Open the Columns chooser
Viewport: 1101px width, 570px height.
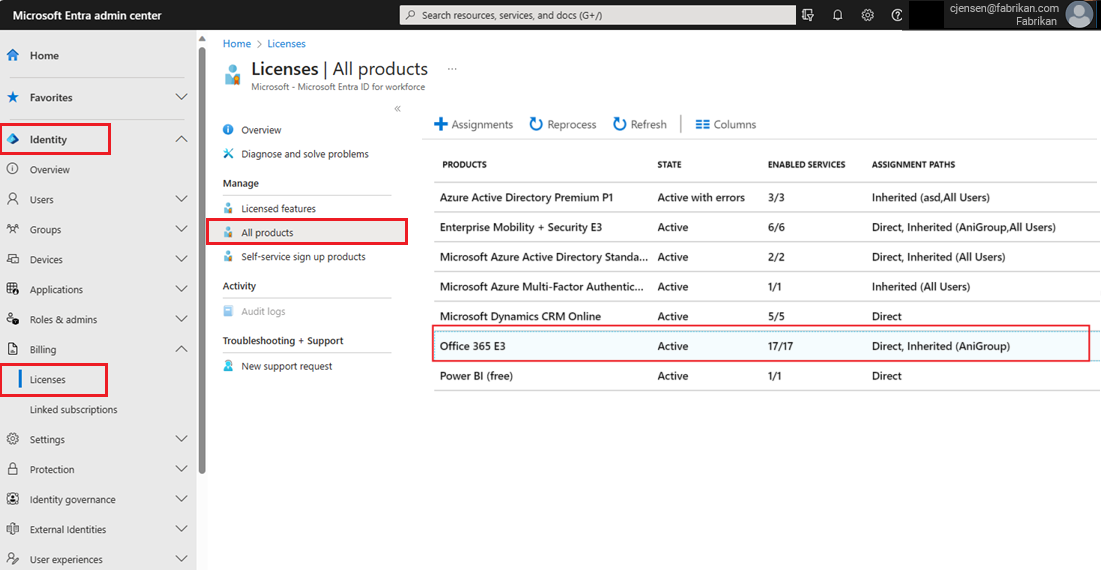pyautogui.click(x=726, y=125)
